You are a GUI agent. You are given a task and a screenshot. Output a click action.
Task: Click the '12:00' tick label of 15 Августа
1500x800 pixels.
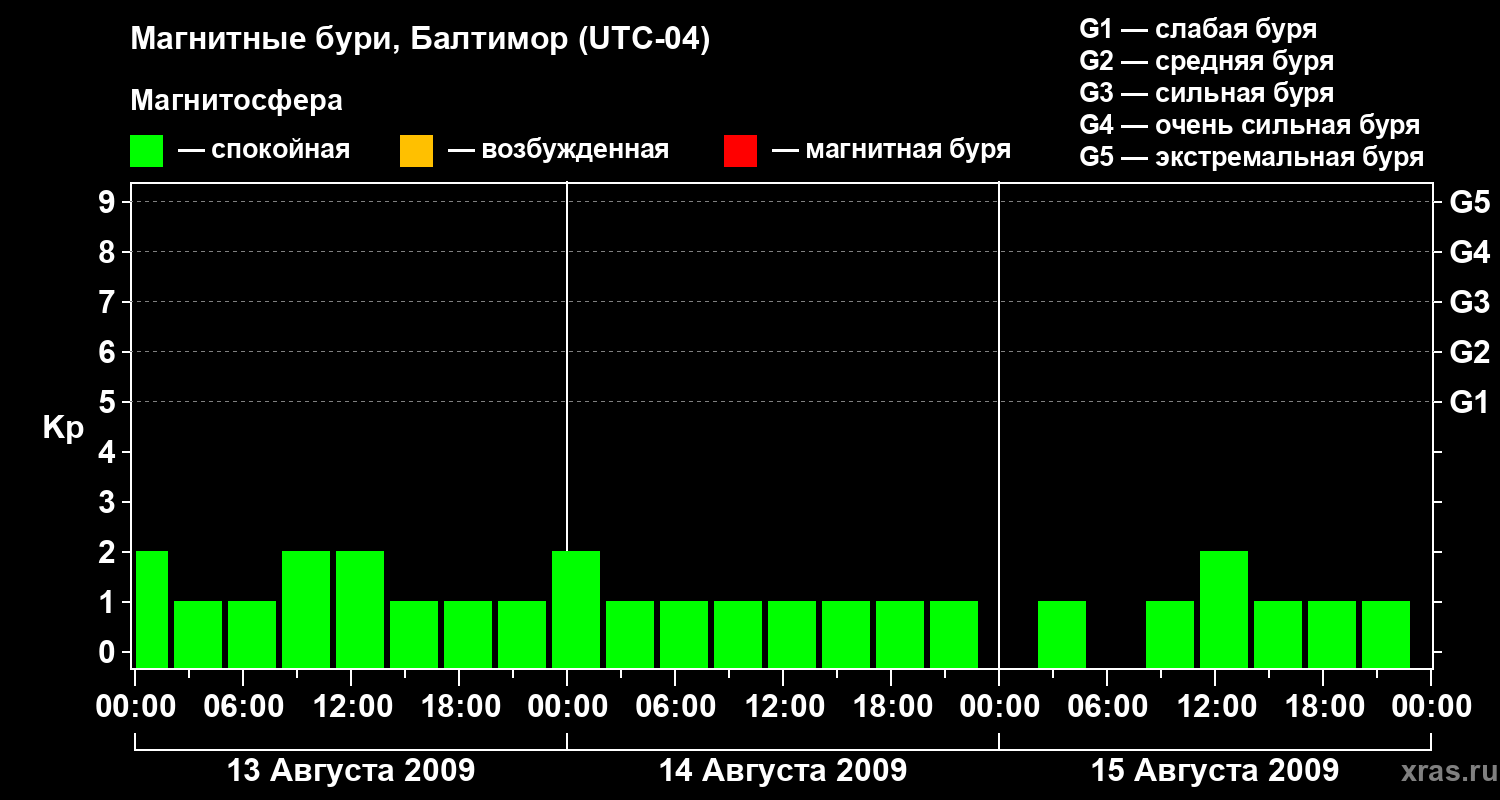(x=1215, y=707)
